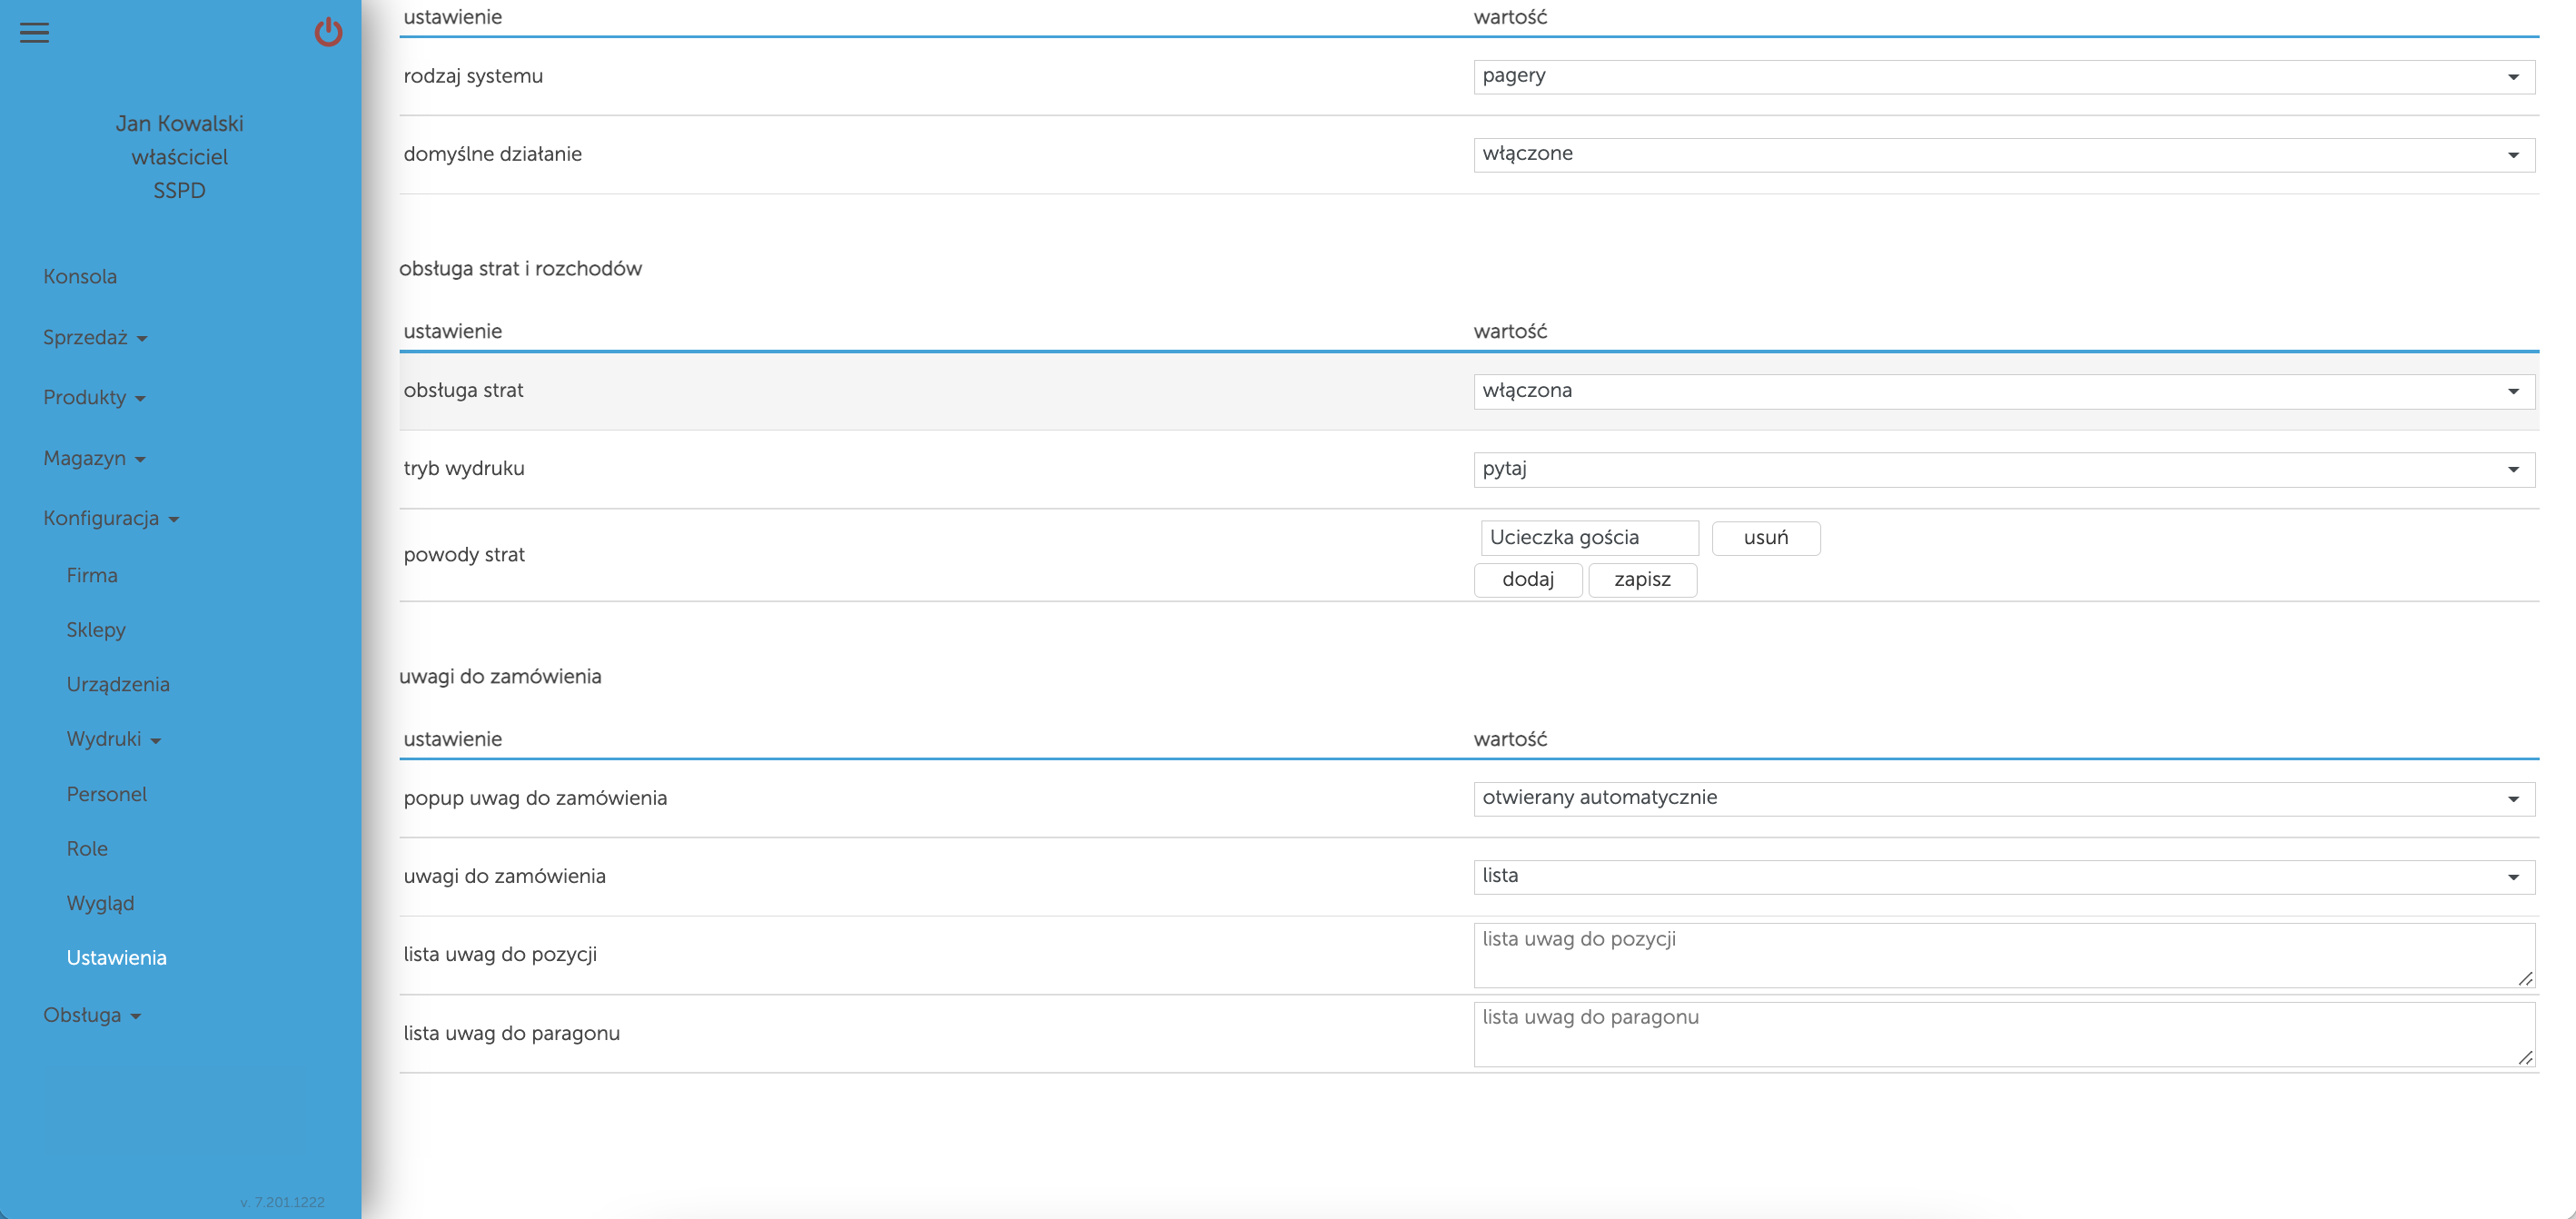Viewport: 2576px width, 1219px height.
Task: Open obsługa strat dropdown
Action: [x=2003, y=392]
